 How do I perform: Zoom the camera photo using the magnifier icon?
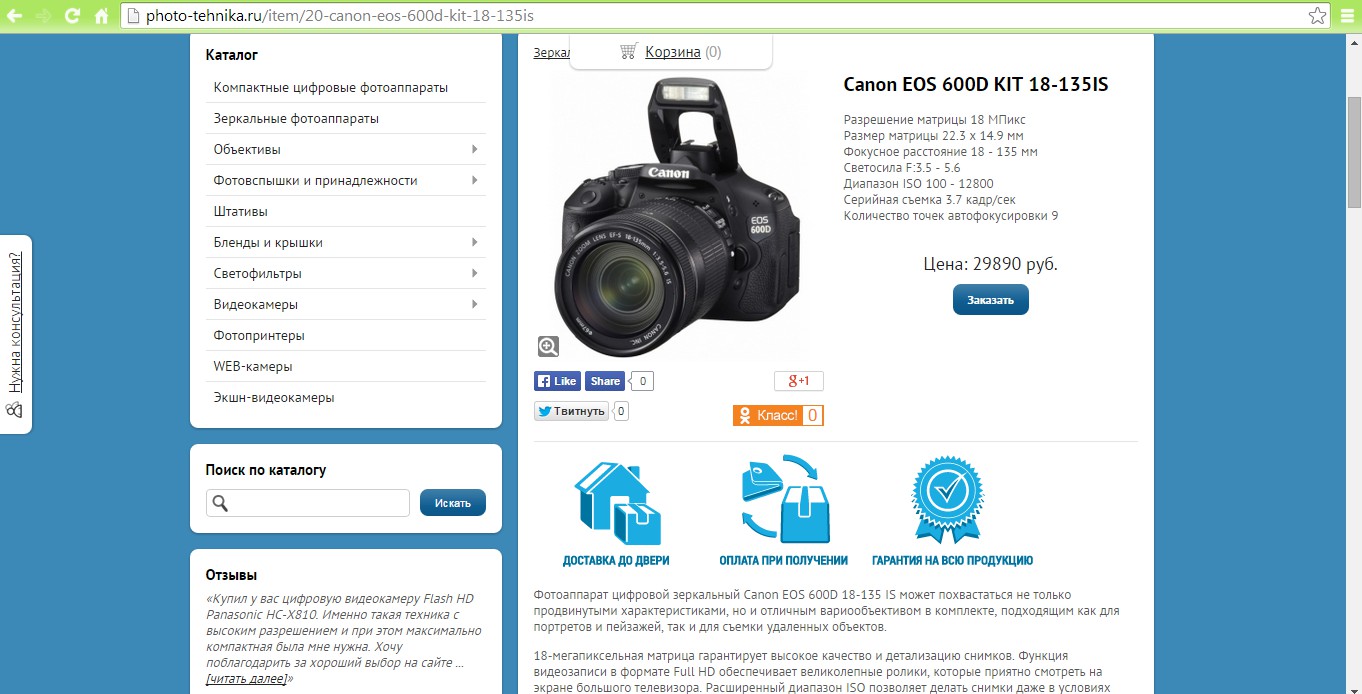[547, 345]
